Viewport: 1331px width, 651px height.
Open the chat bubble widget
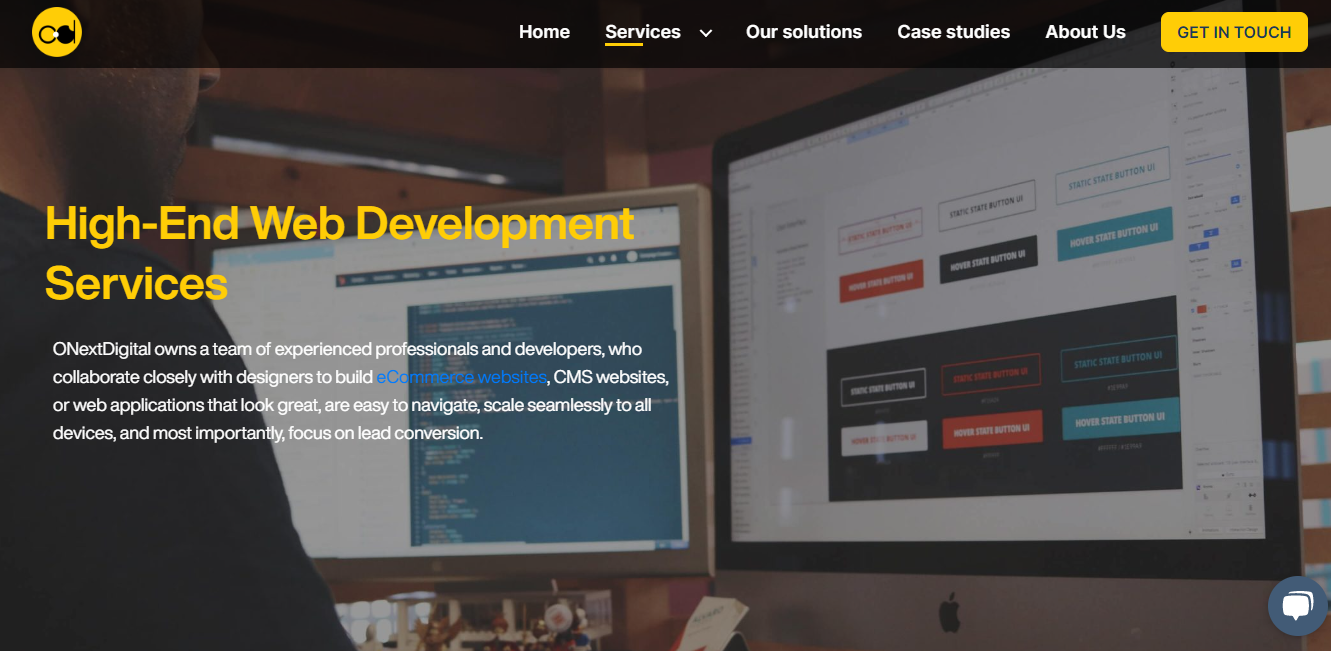[1297, 606]
